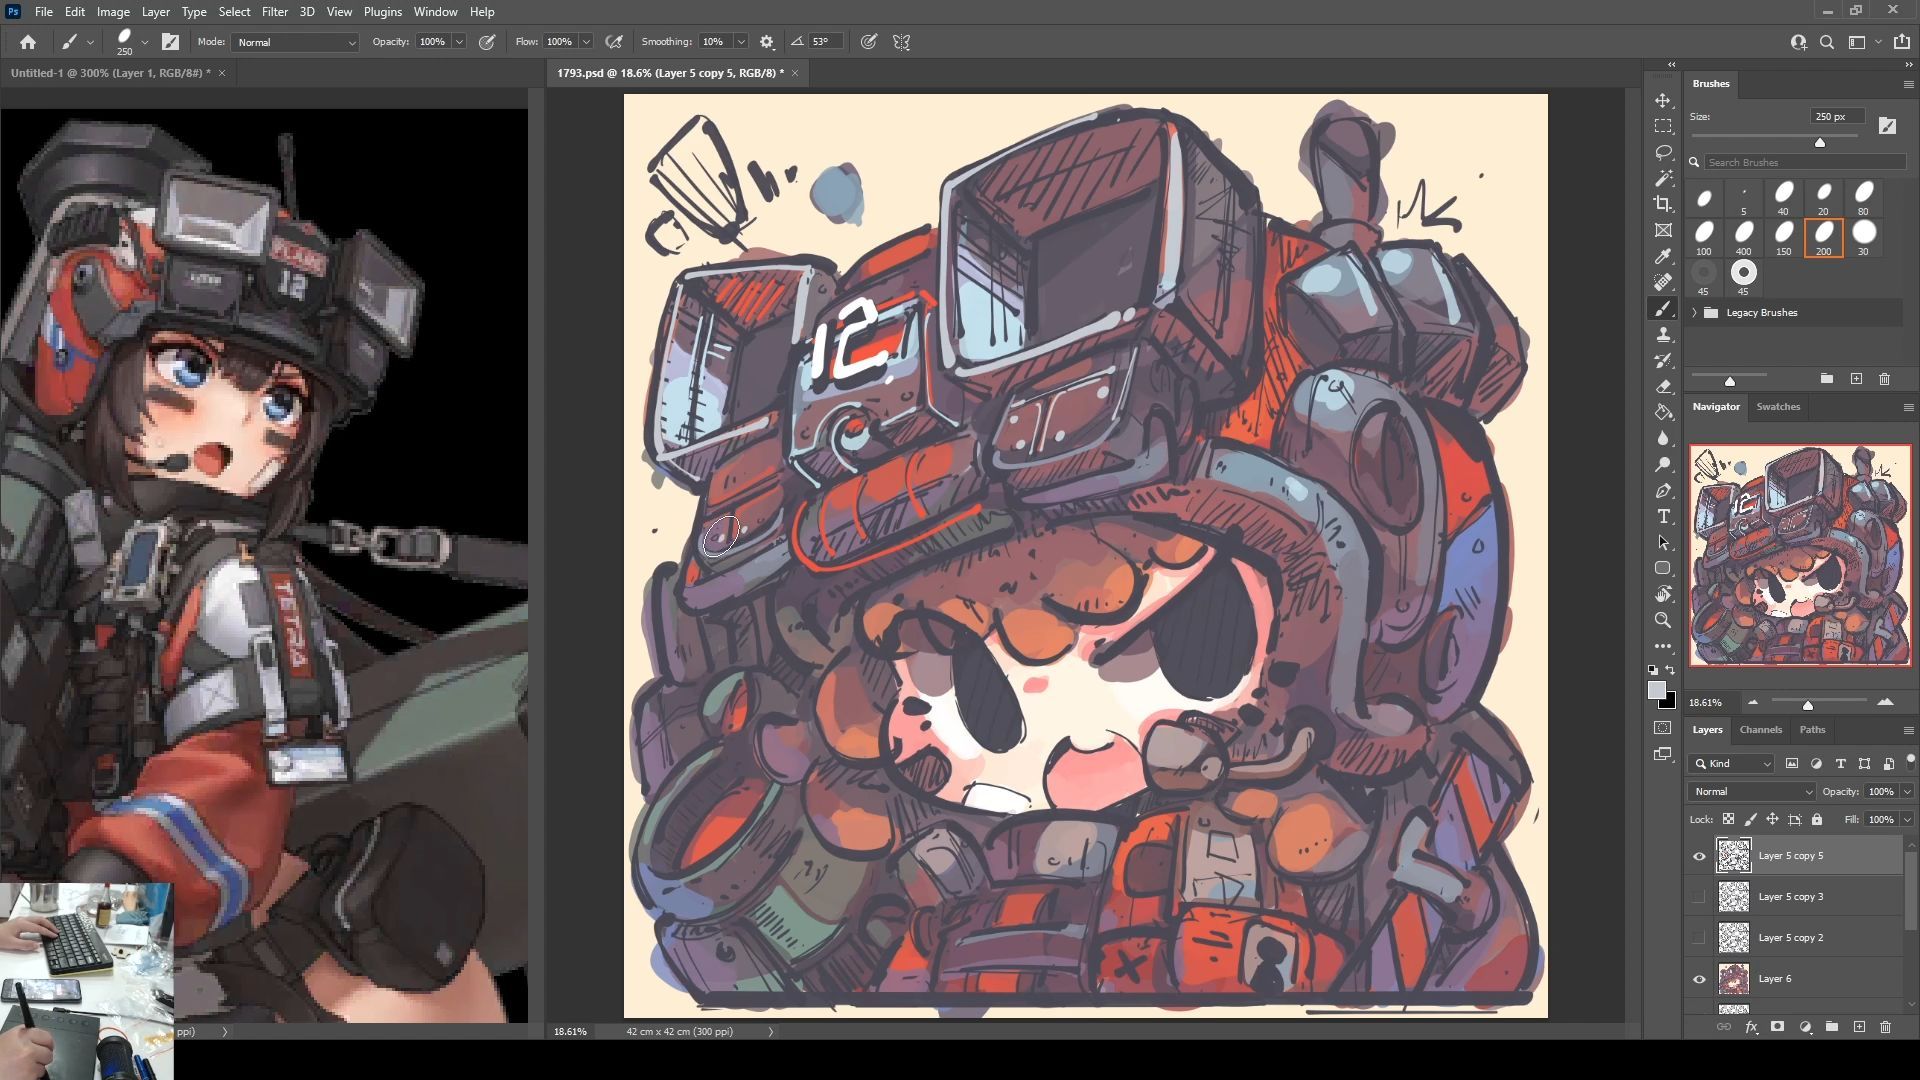
Task: Open the brush preset picker arrow
Action: [x=145, y=42]
